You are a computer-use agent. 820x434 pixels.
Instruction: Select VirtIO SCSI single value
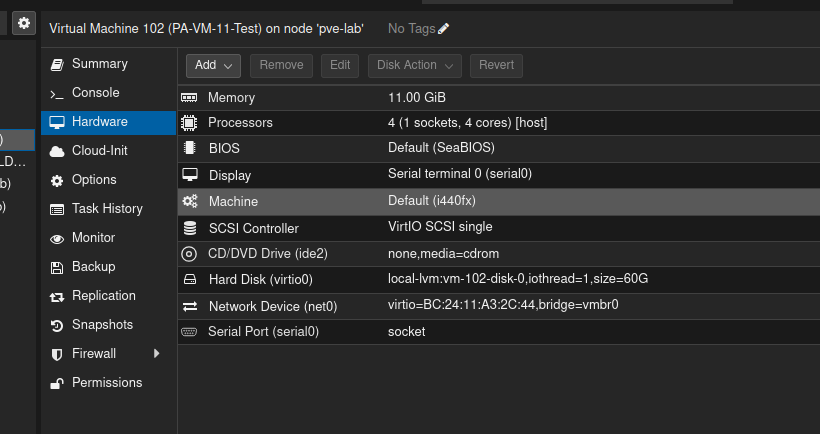[440, 227]
